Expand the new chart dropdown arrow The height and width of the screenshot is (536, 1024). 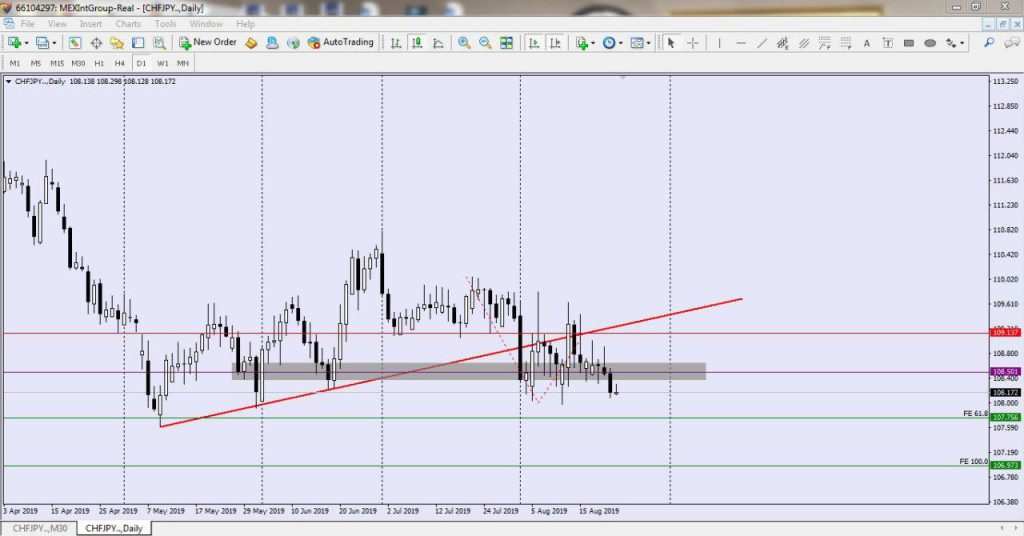click(x=26, y=43)
